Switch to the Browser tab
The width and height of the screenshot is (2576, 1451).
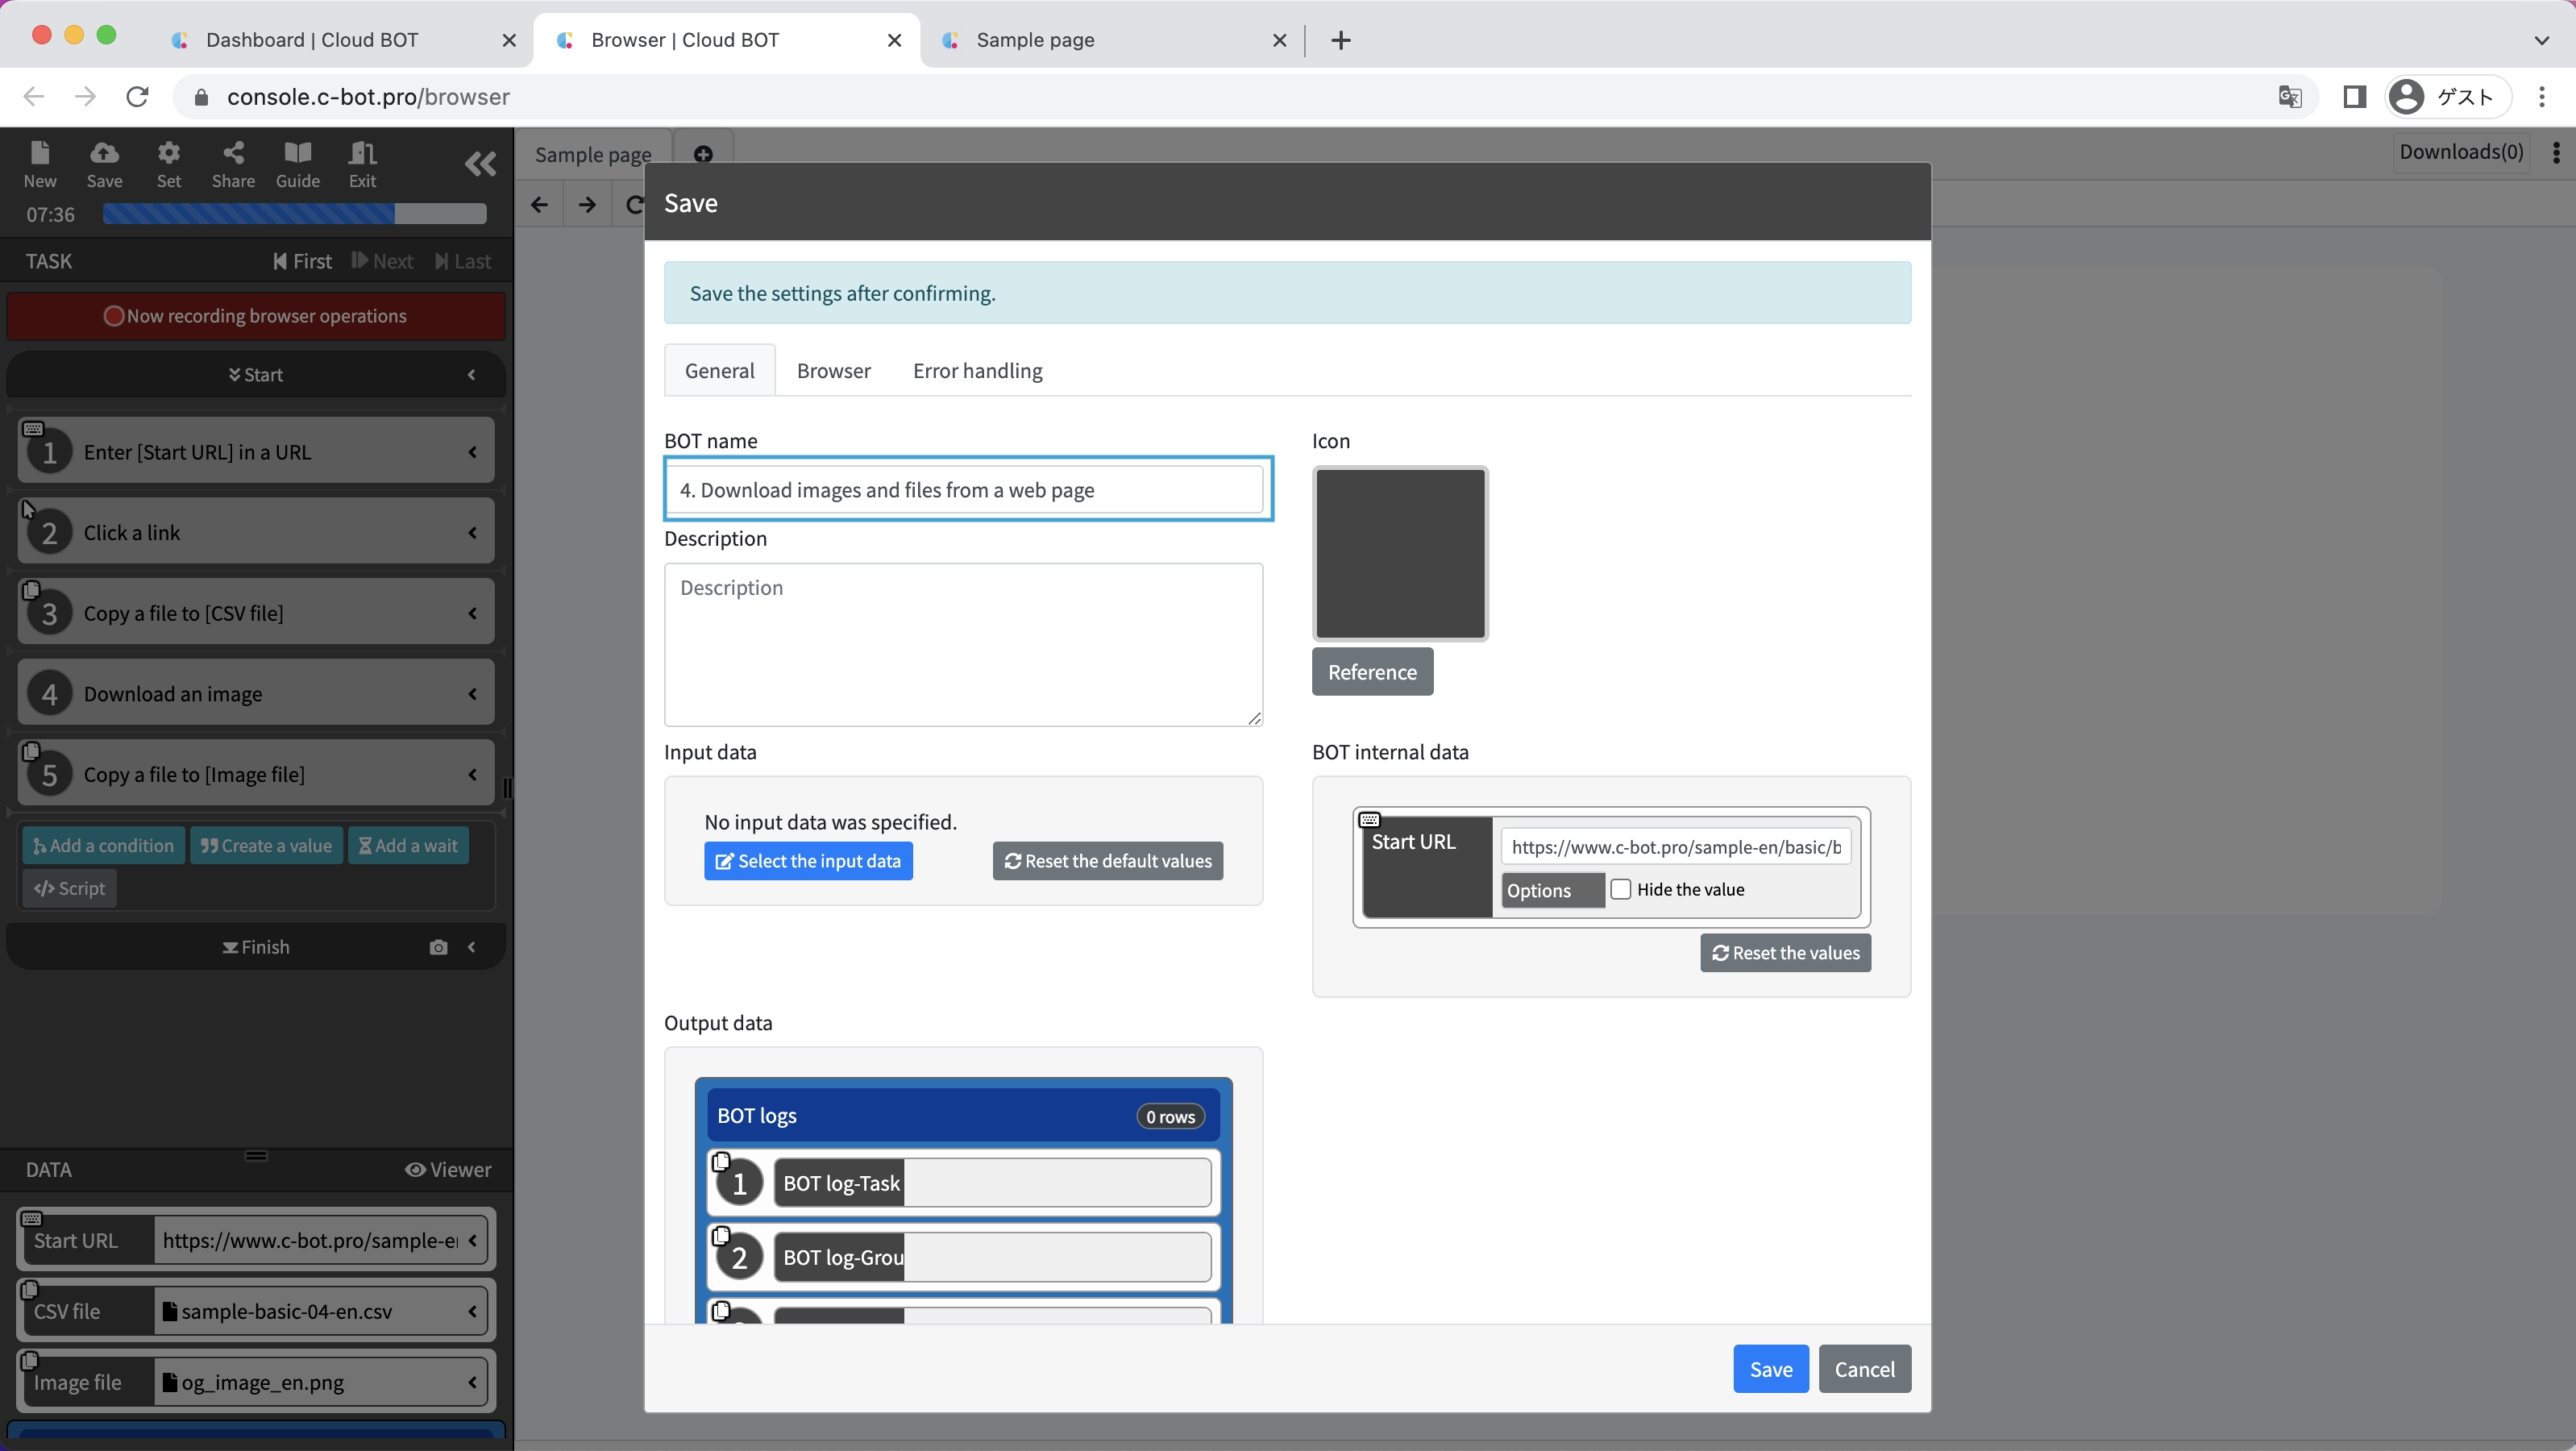pos(833,371)
